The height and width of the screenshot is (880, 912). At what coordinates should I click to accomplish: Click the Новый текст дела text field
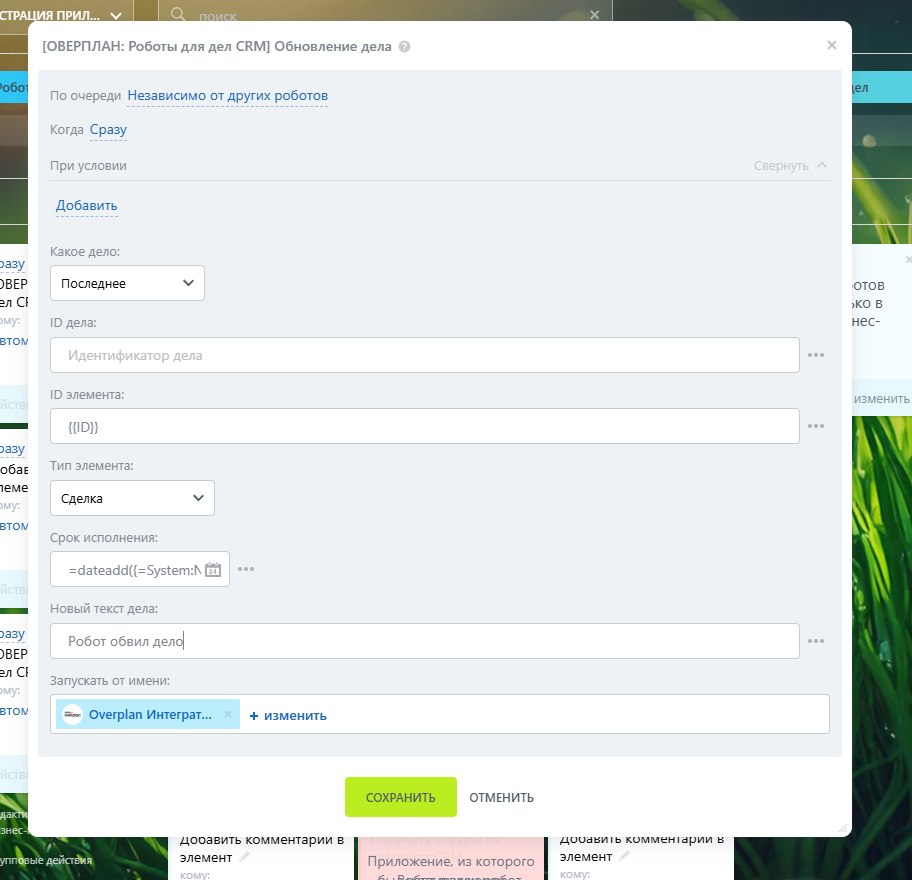tap(424, 641)
